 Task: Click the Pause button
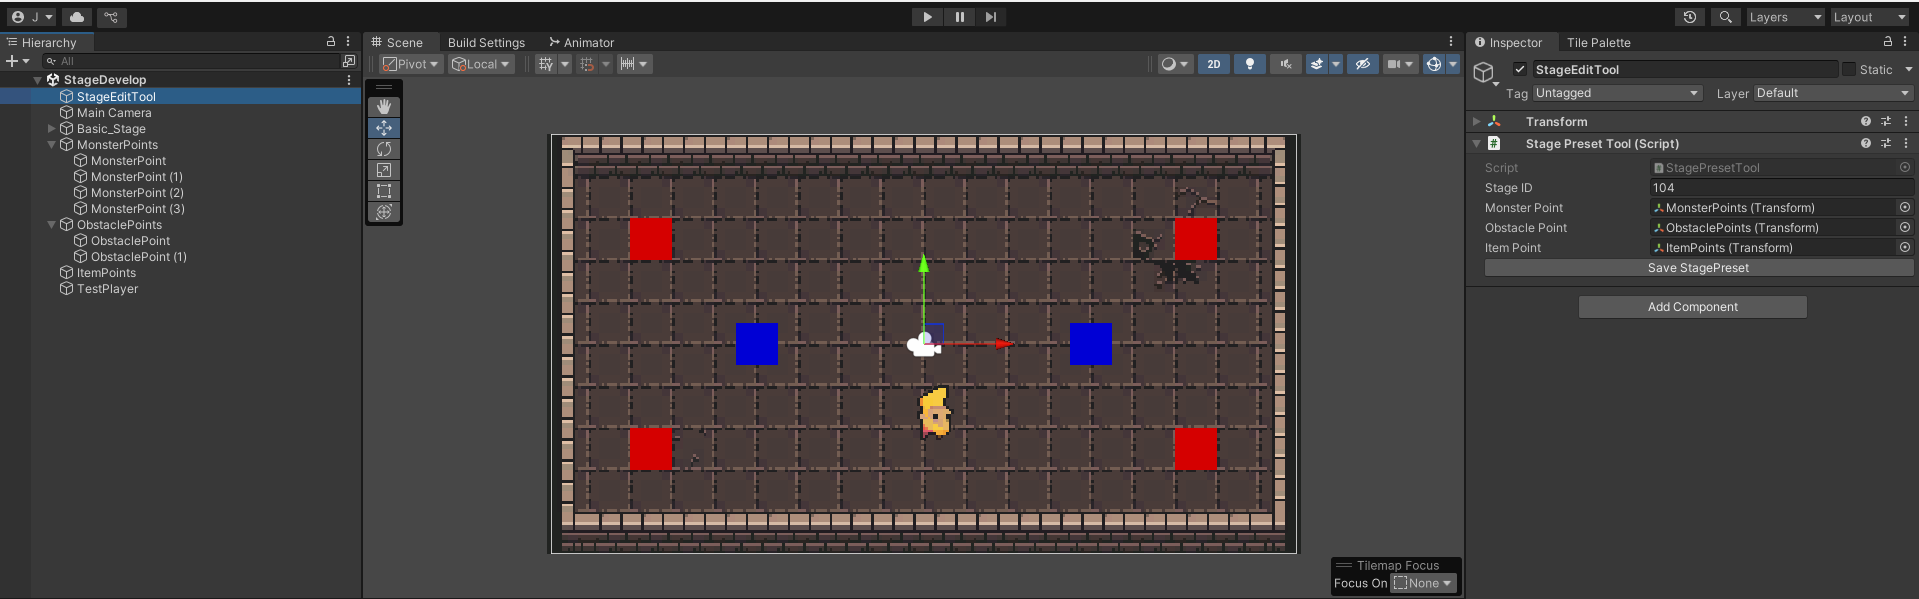pos(959,17)
